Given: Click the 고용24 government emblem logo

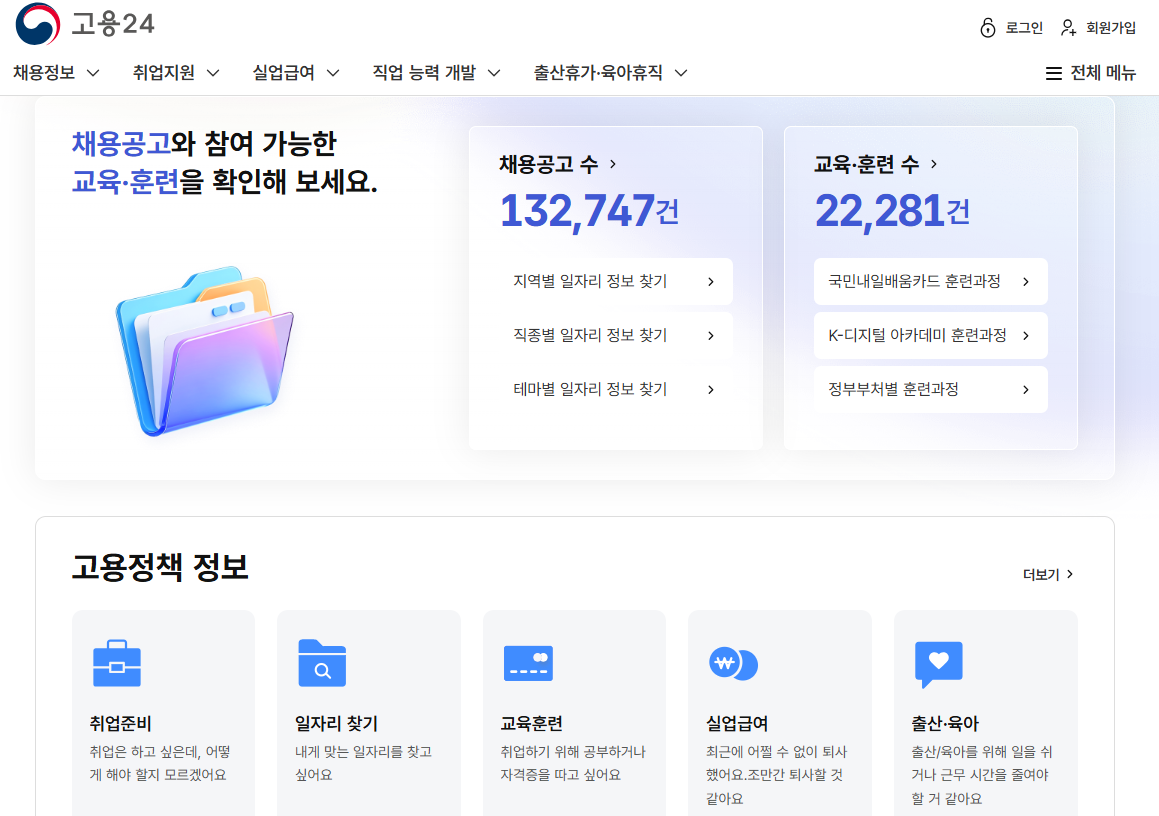Looking at the screenshot, I should pos(37,25).
